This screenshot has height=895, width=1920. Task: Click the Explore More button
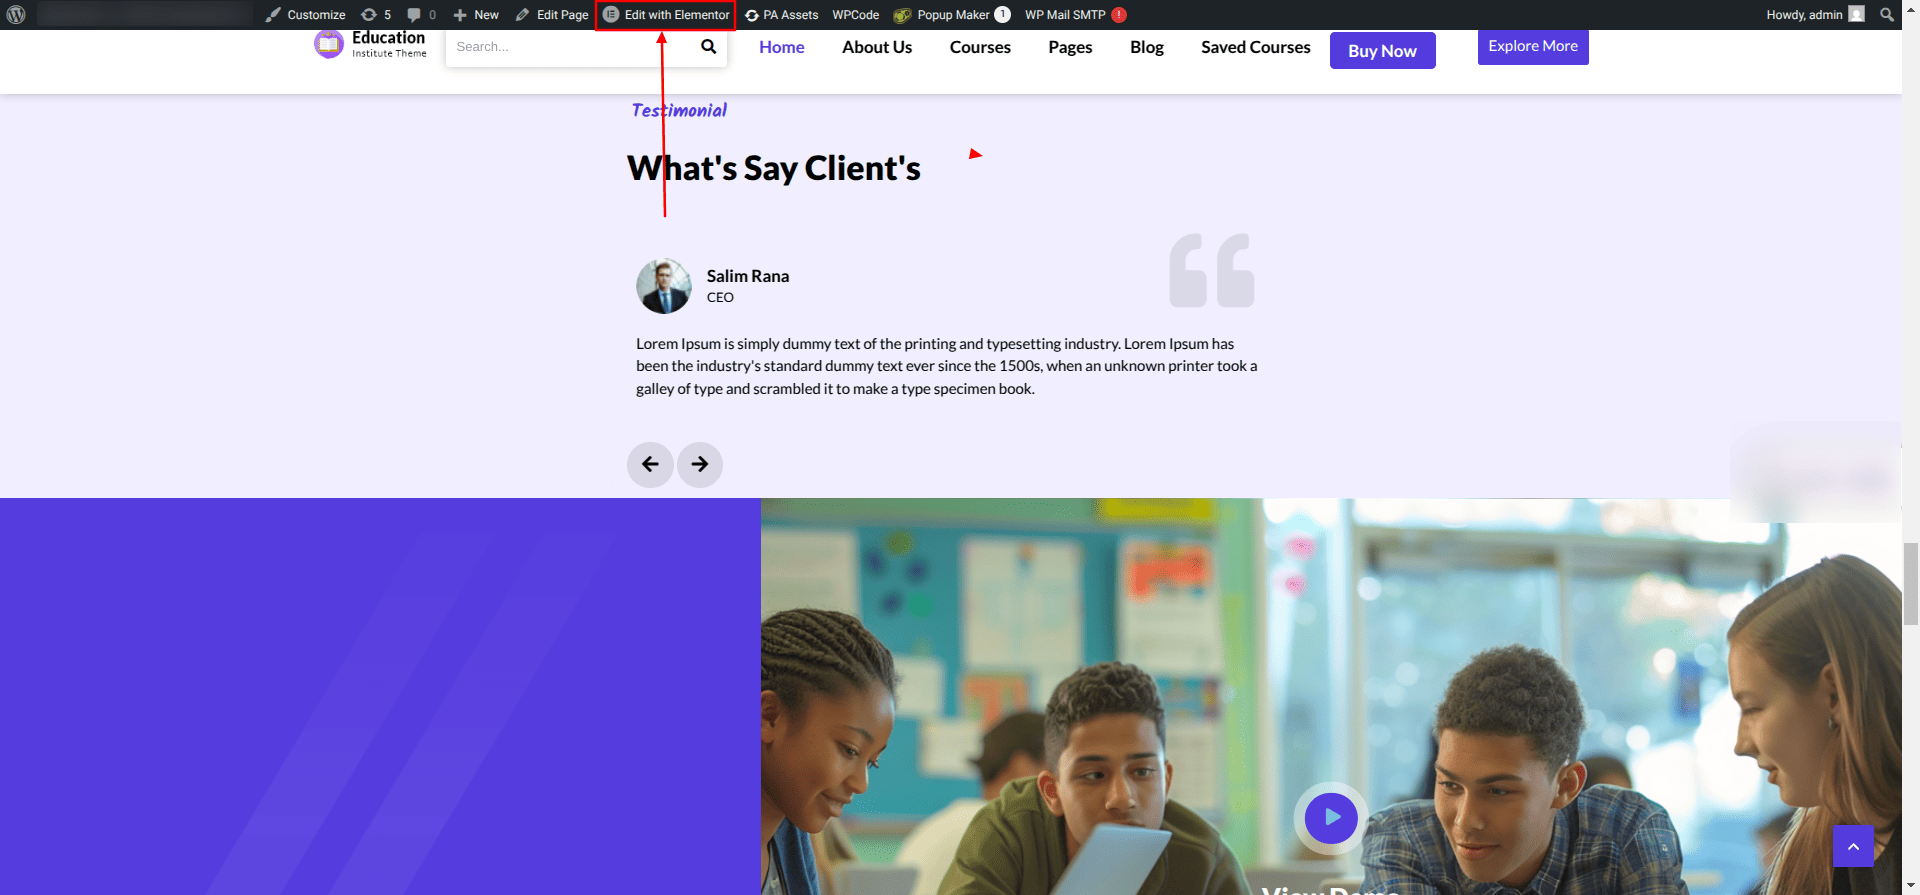(1533, 46)
